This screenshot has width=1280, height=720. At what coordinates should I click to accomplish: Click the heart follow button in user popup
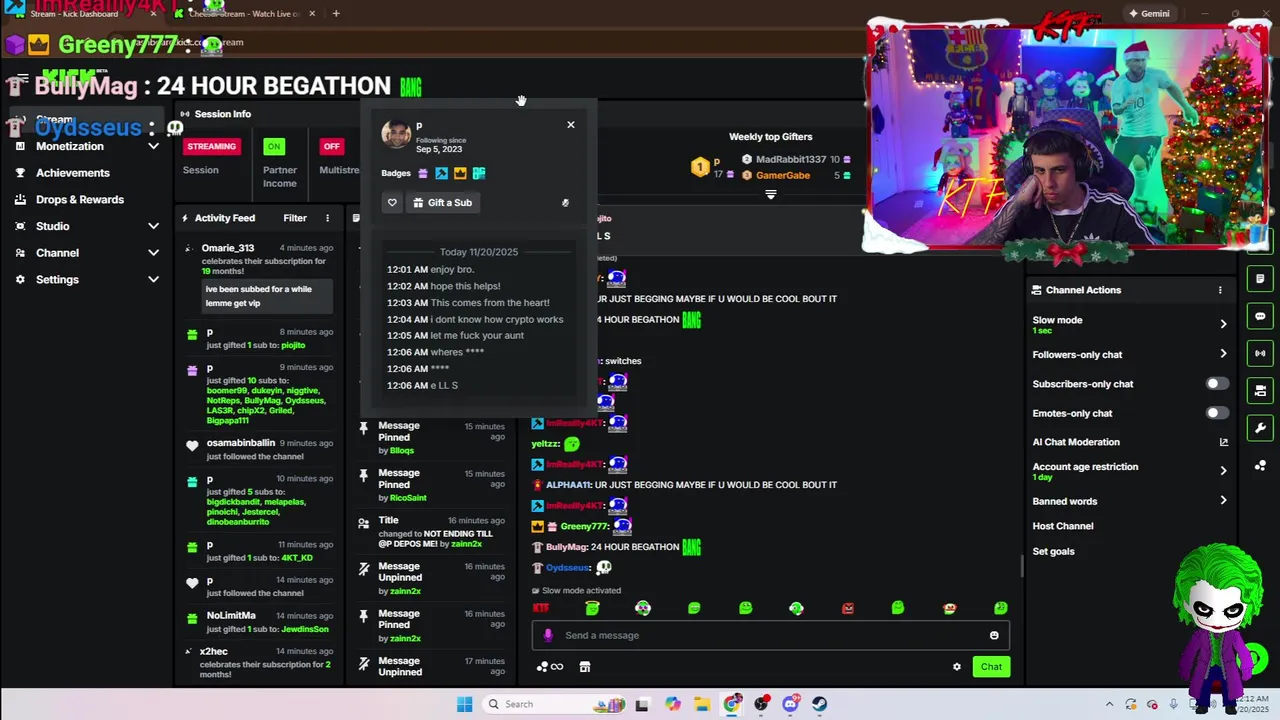point(392,203)
